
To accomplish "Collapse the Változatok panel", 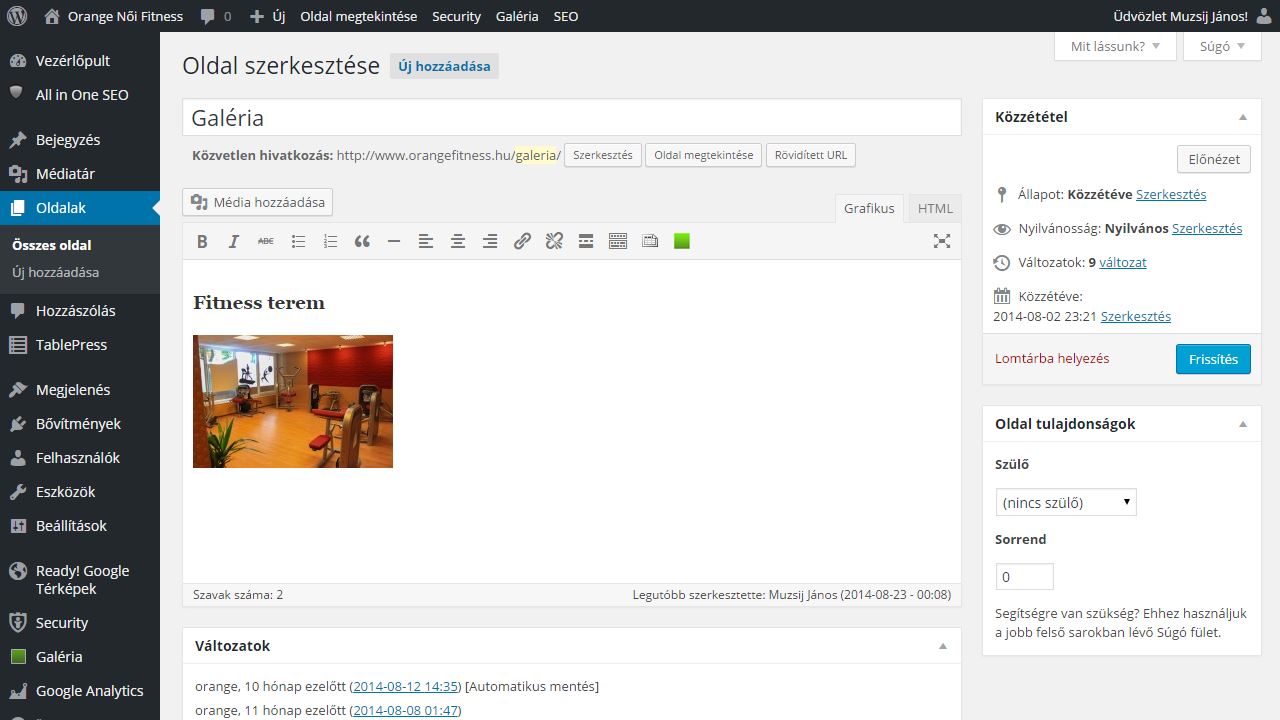I will click(x=942, y=646).
